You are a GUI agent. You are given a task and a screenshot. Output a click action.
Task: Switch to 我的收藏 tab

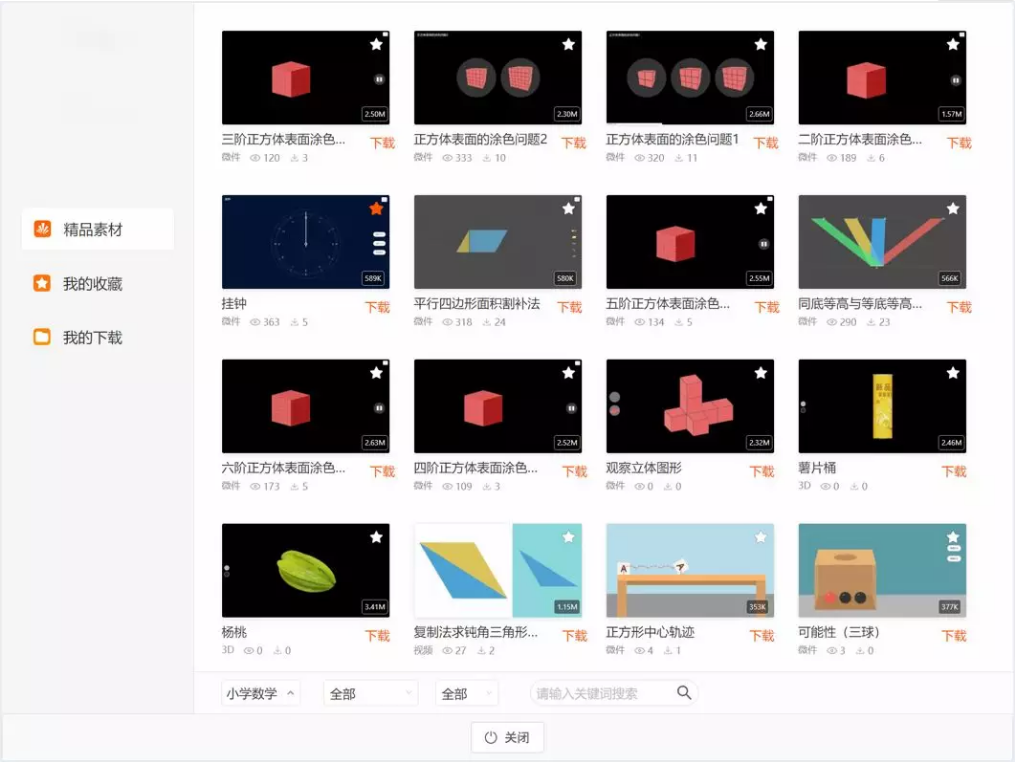pyautogui.click(x=92, y=284)
